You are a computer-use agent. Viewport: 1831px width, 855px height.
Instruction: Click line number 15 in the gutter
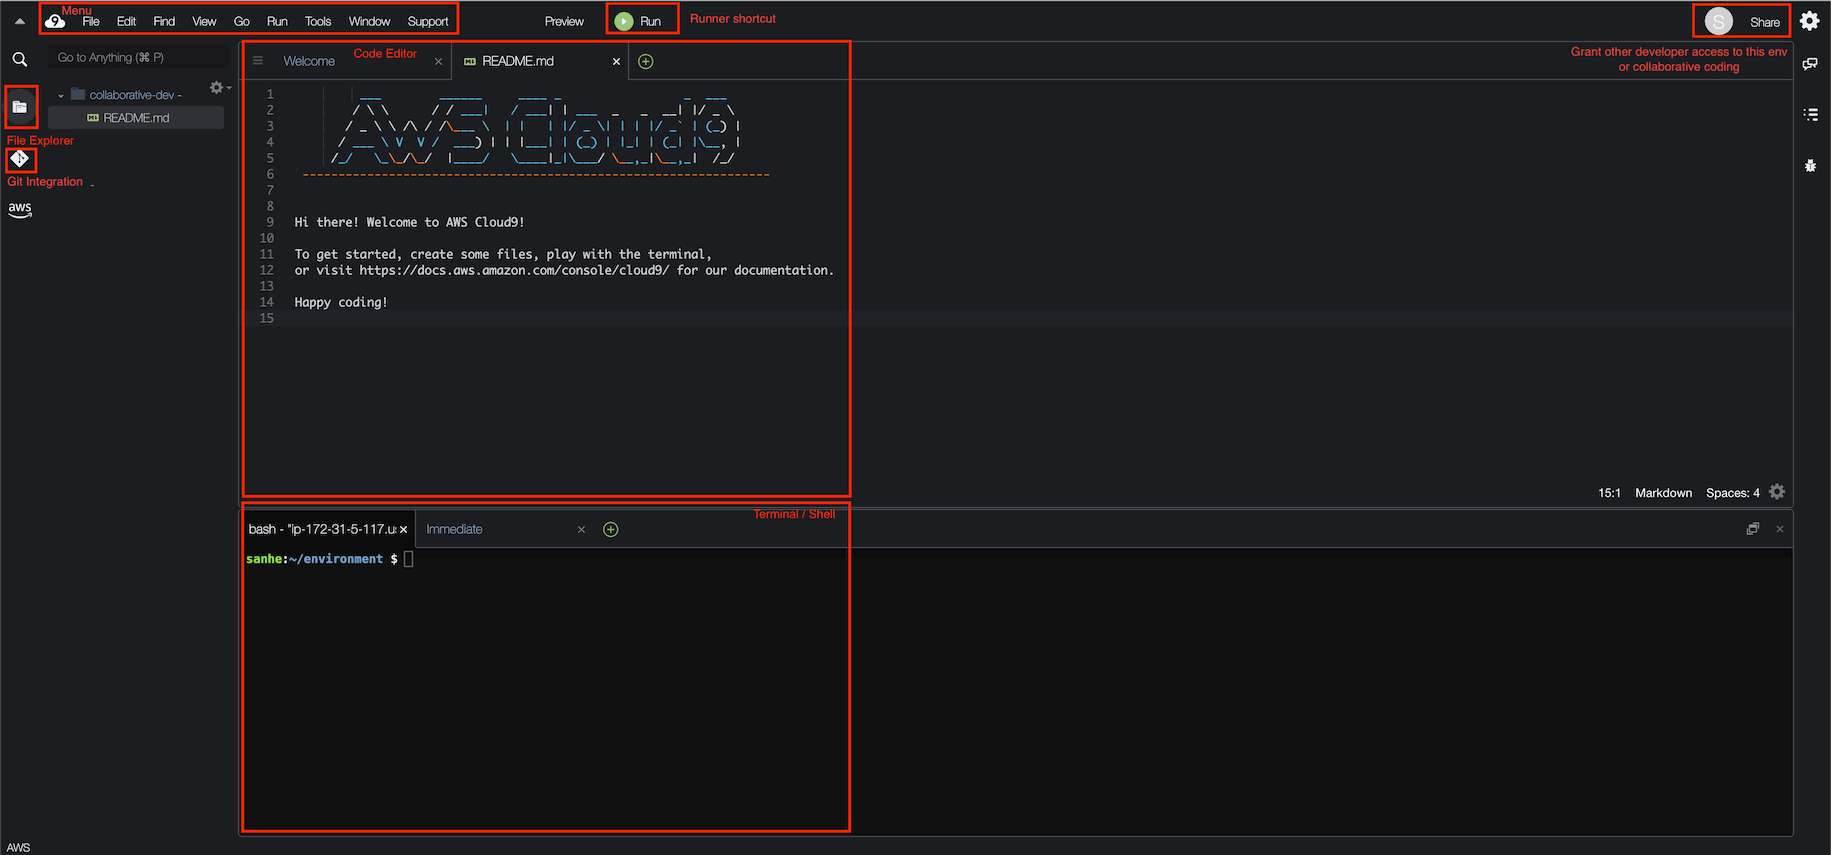point(266,318)
